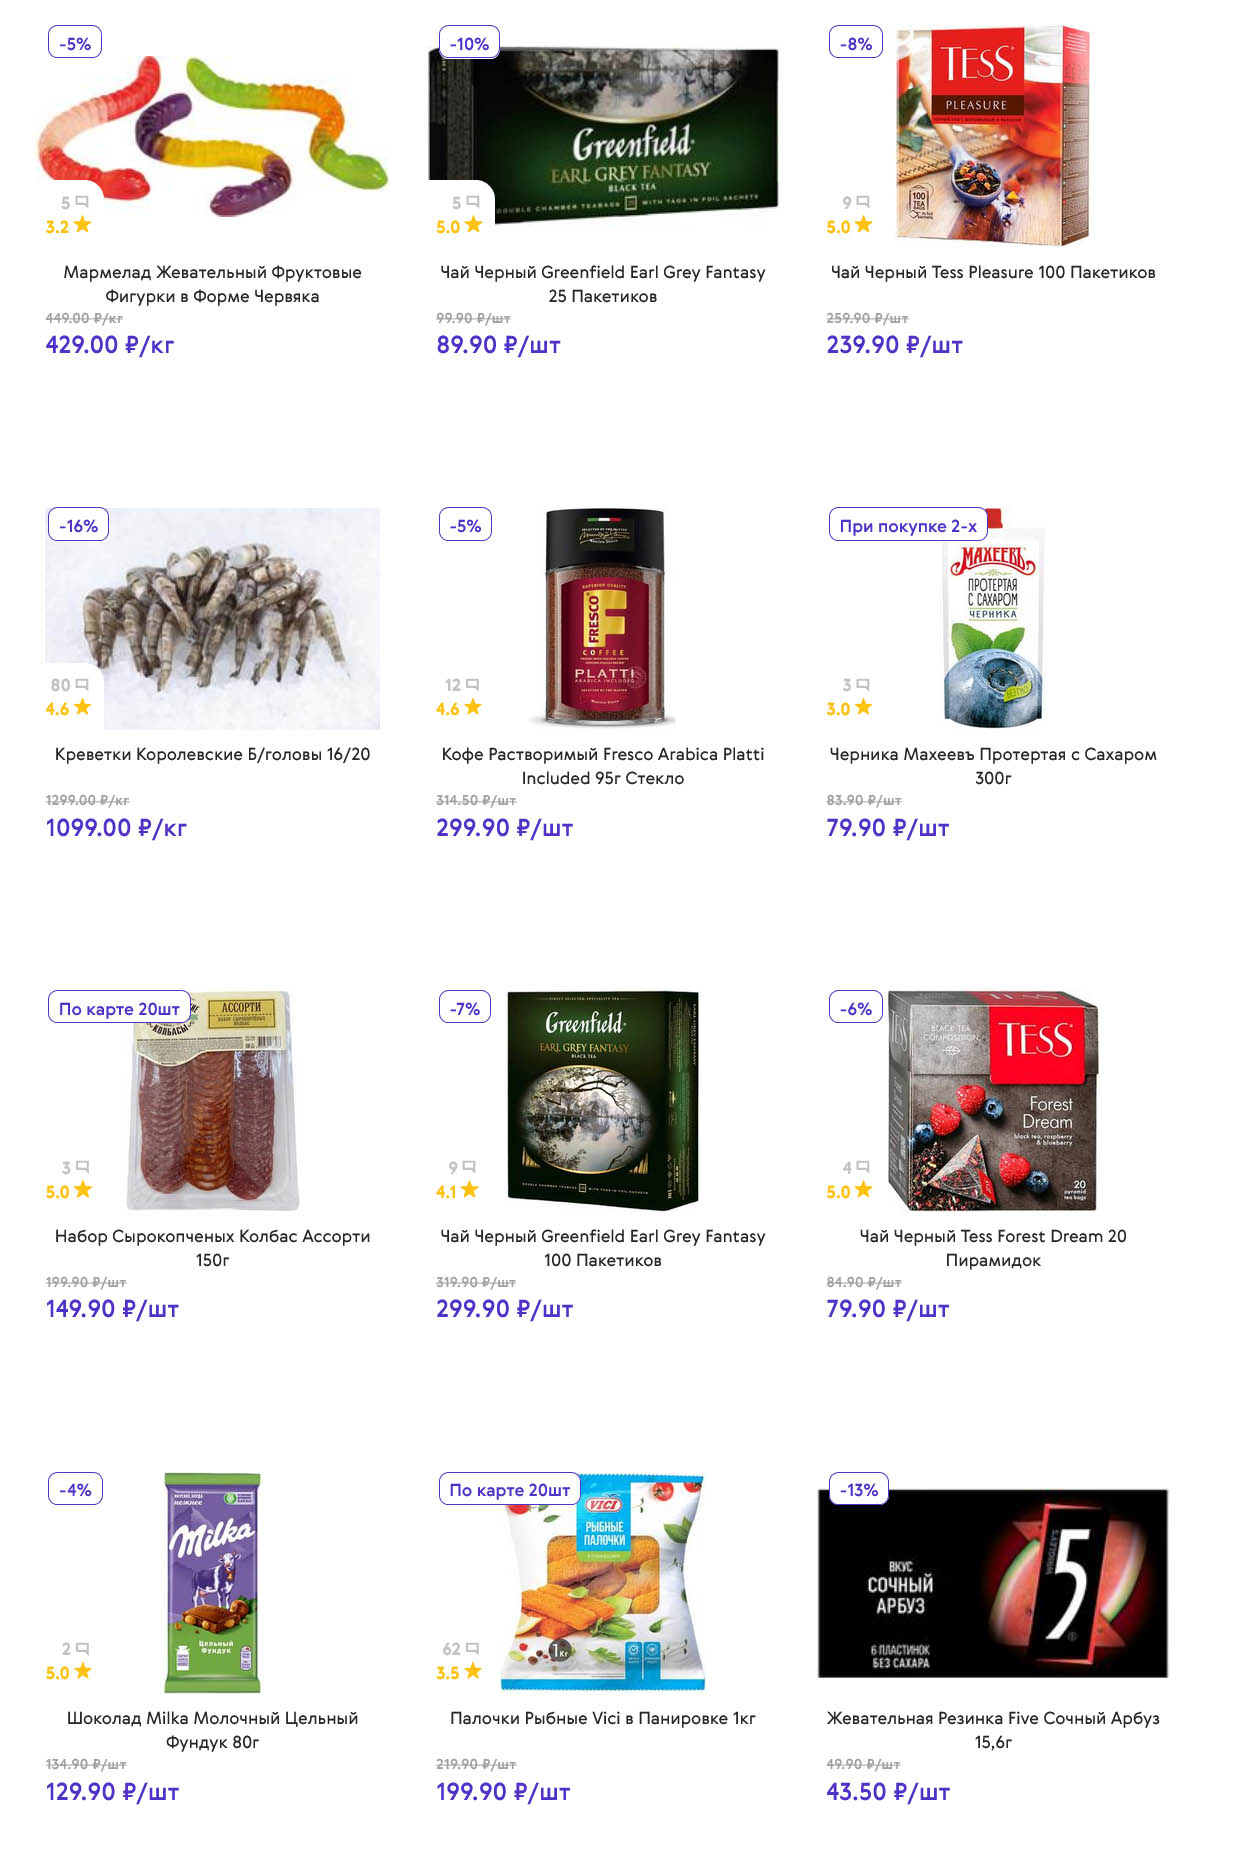Click the comments icon on Tess Pleasure tea
The width and height of the screenshot is (1244, 1867).
(x=863, y=202)
